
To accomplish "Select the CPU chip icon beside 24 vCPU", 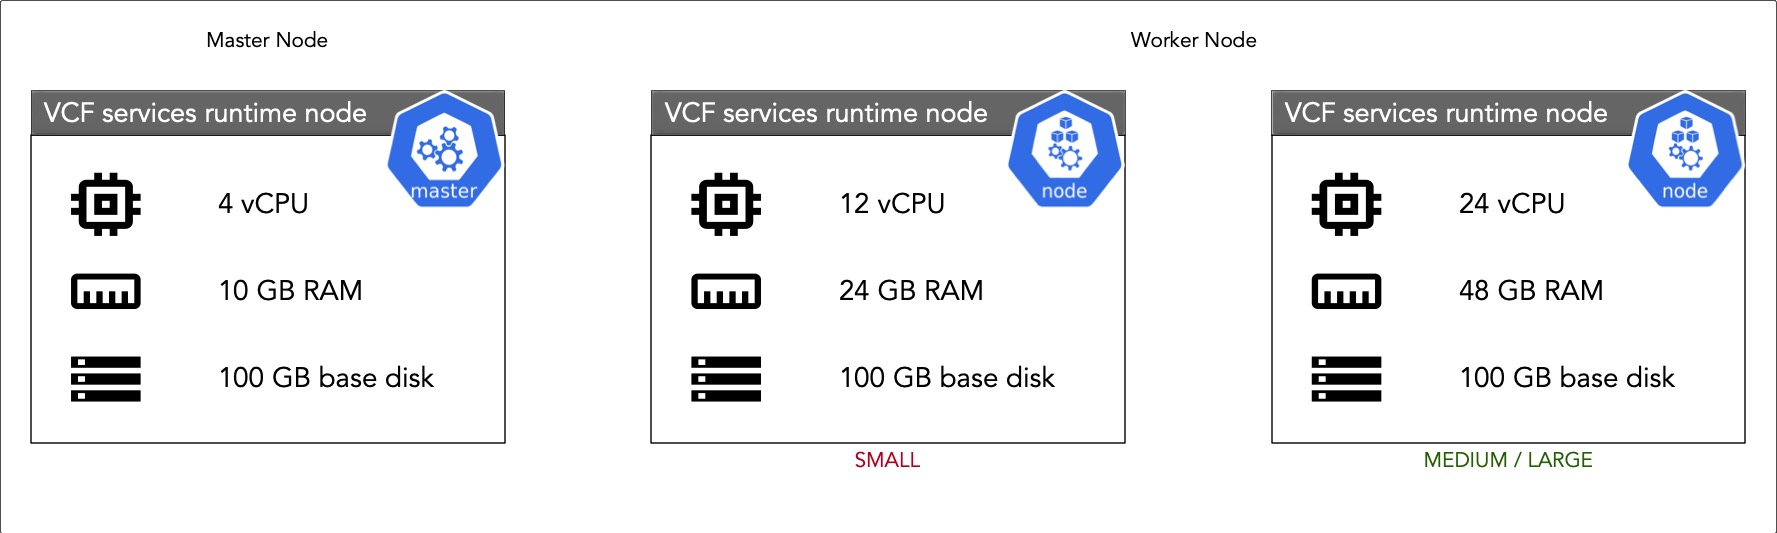I will coord(1346,204).
